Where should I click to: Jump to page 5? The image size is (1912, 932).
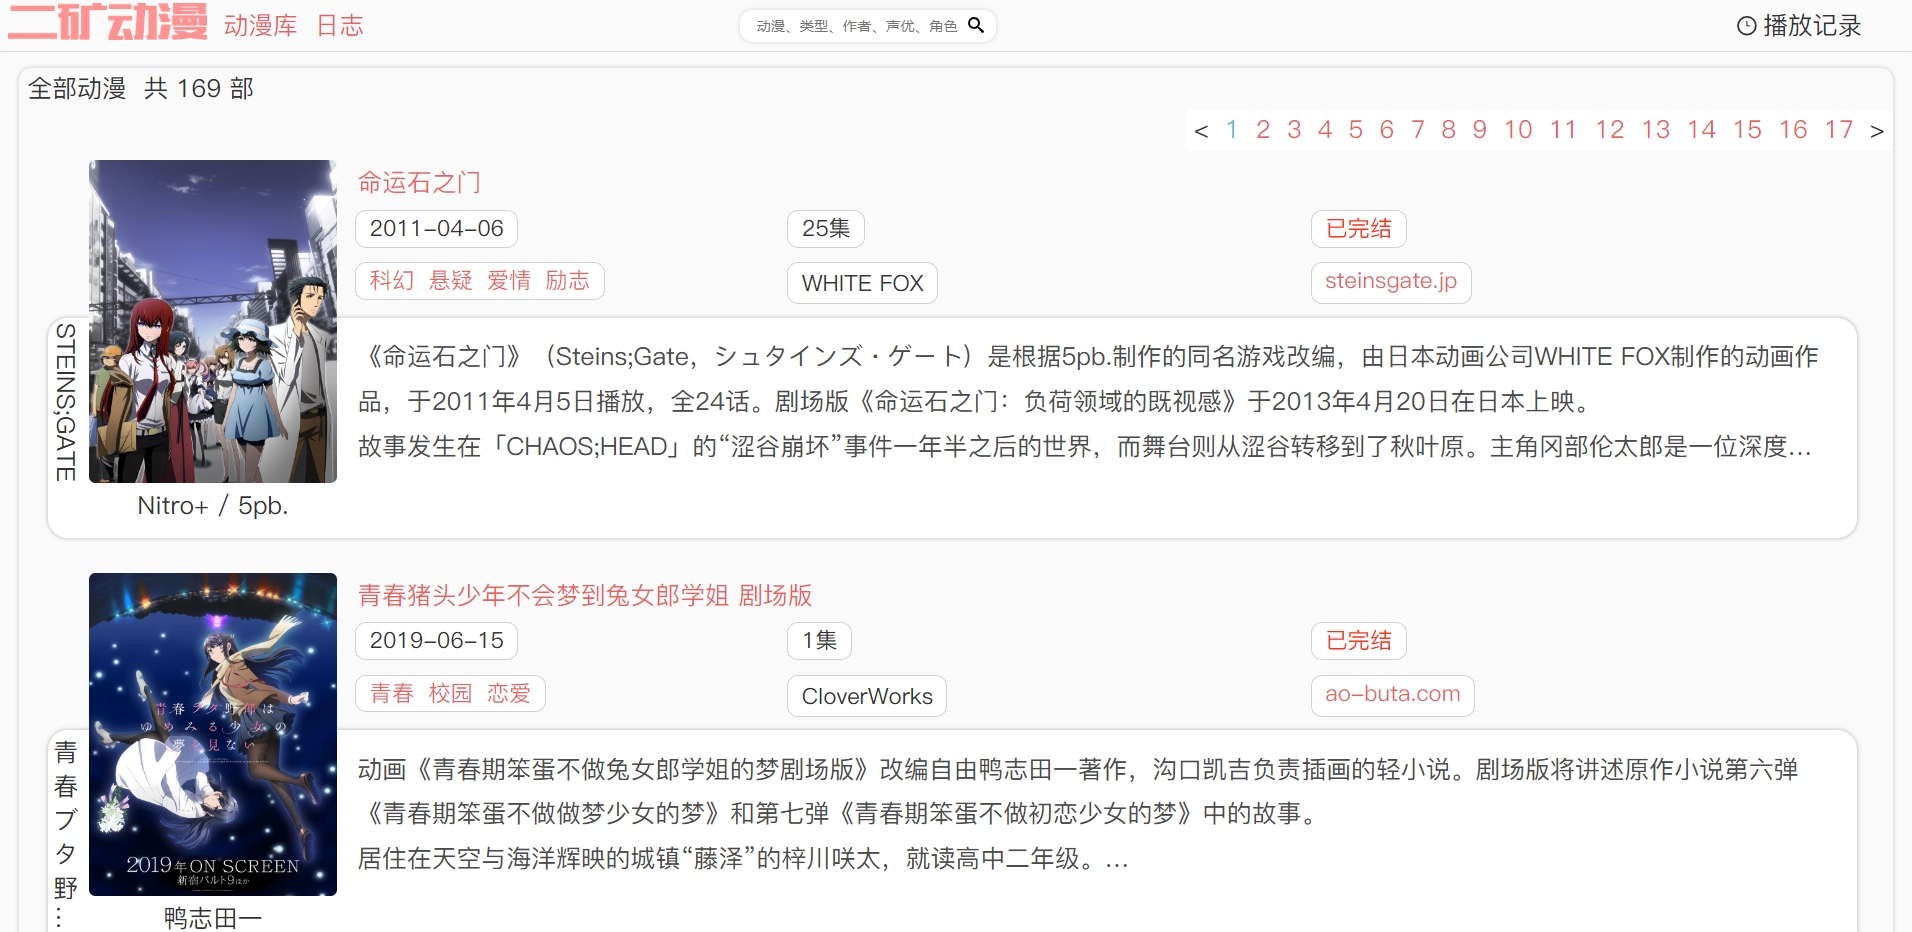coord(1355,130)
